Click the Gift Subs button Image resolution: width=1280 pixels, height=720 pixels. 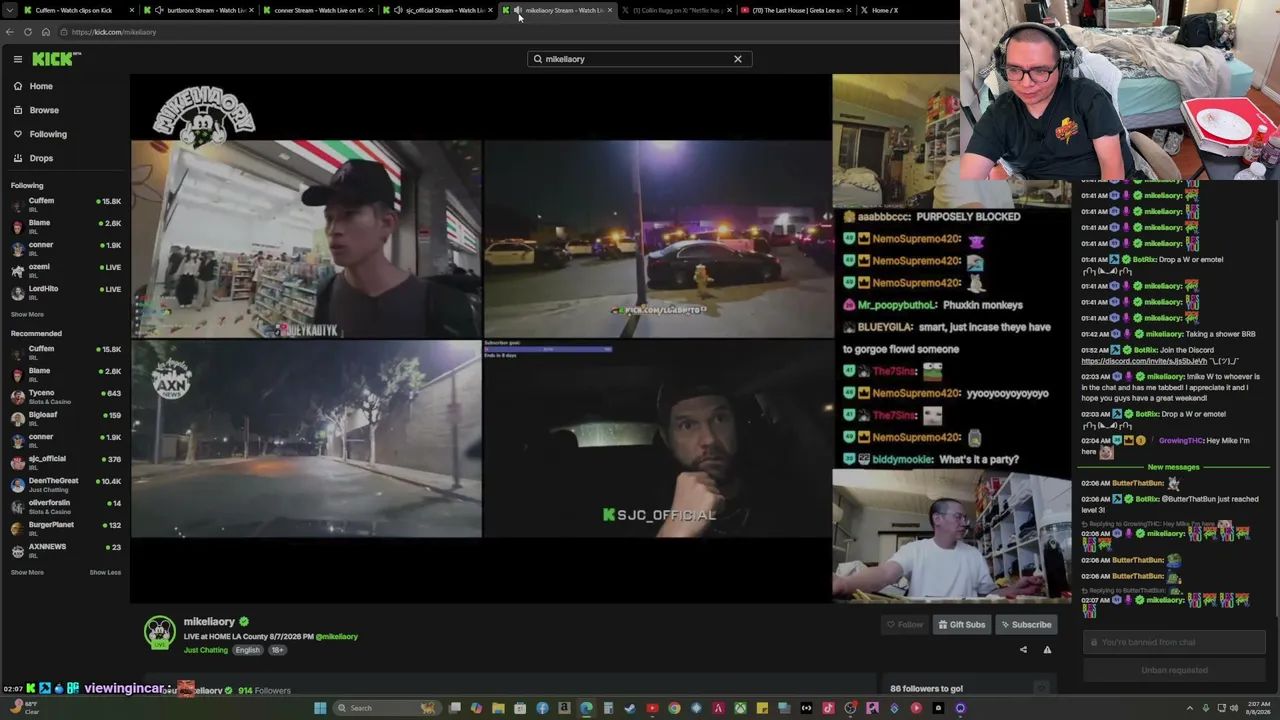pyautogui.click(x=961, y=625)
